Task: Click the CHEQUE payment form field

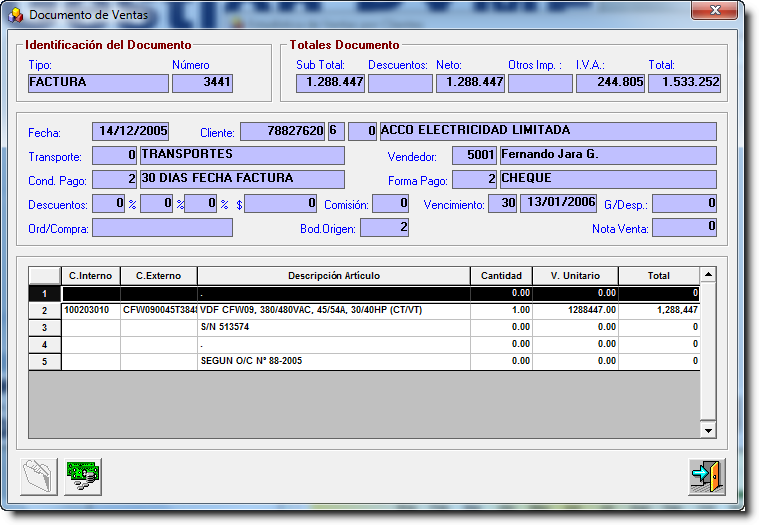Action: tap(608, 180)
